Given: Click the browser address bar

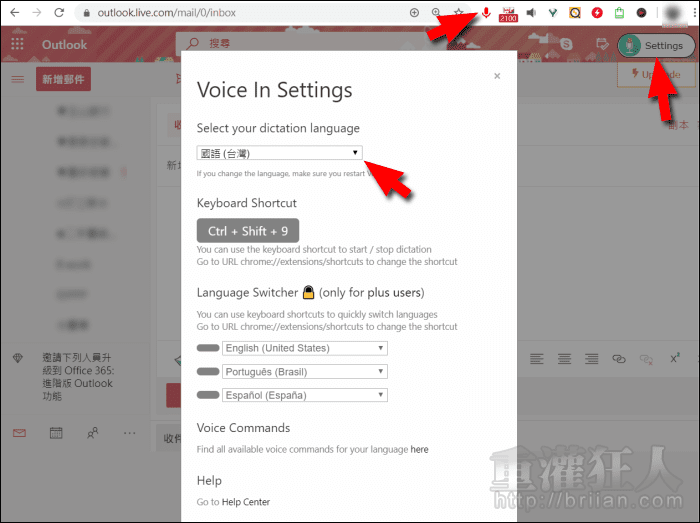Looking at the screenshot, I should pyautogui.click(x=250, y=13).
